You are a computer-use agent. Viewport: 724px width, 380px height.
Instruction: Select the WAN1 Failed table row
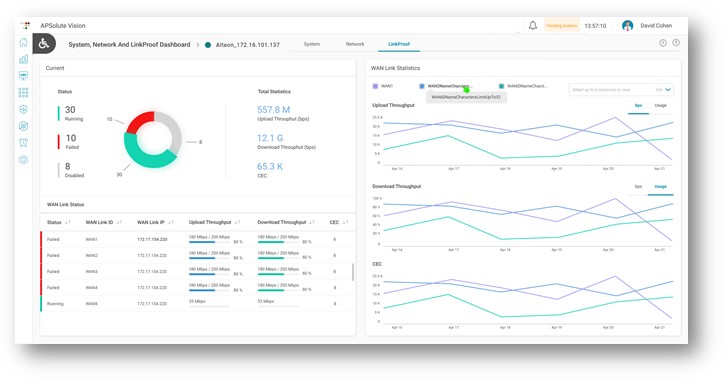tap(198, 240)
